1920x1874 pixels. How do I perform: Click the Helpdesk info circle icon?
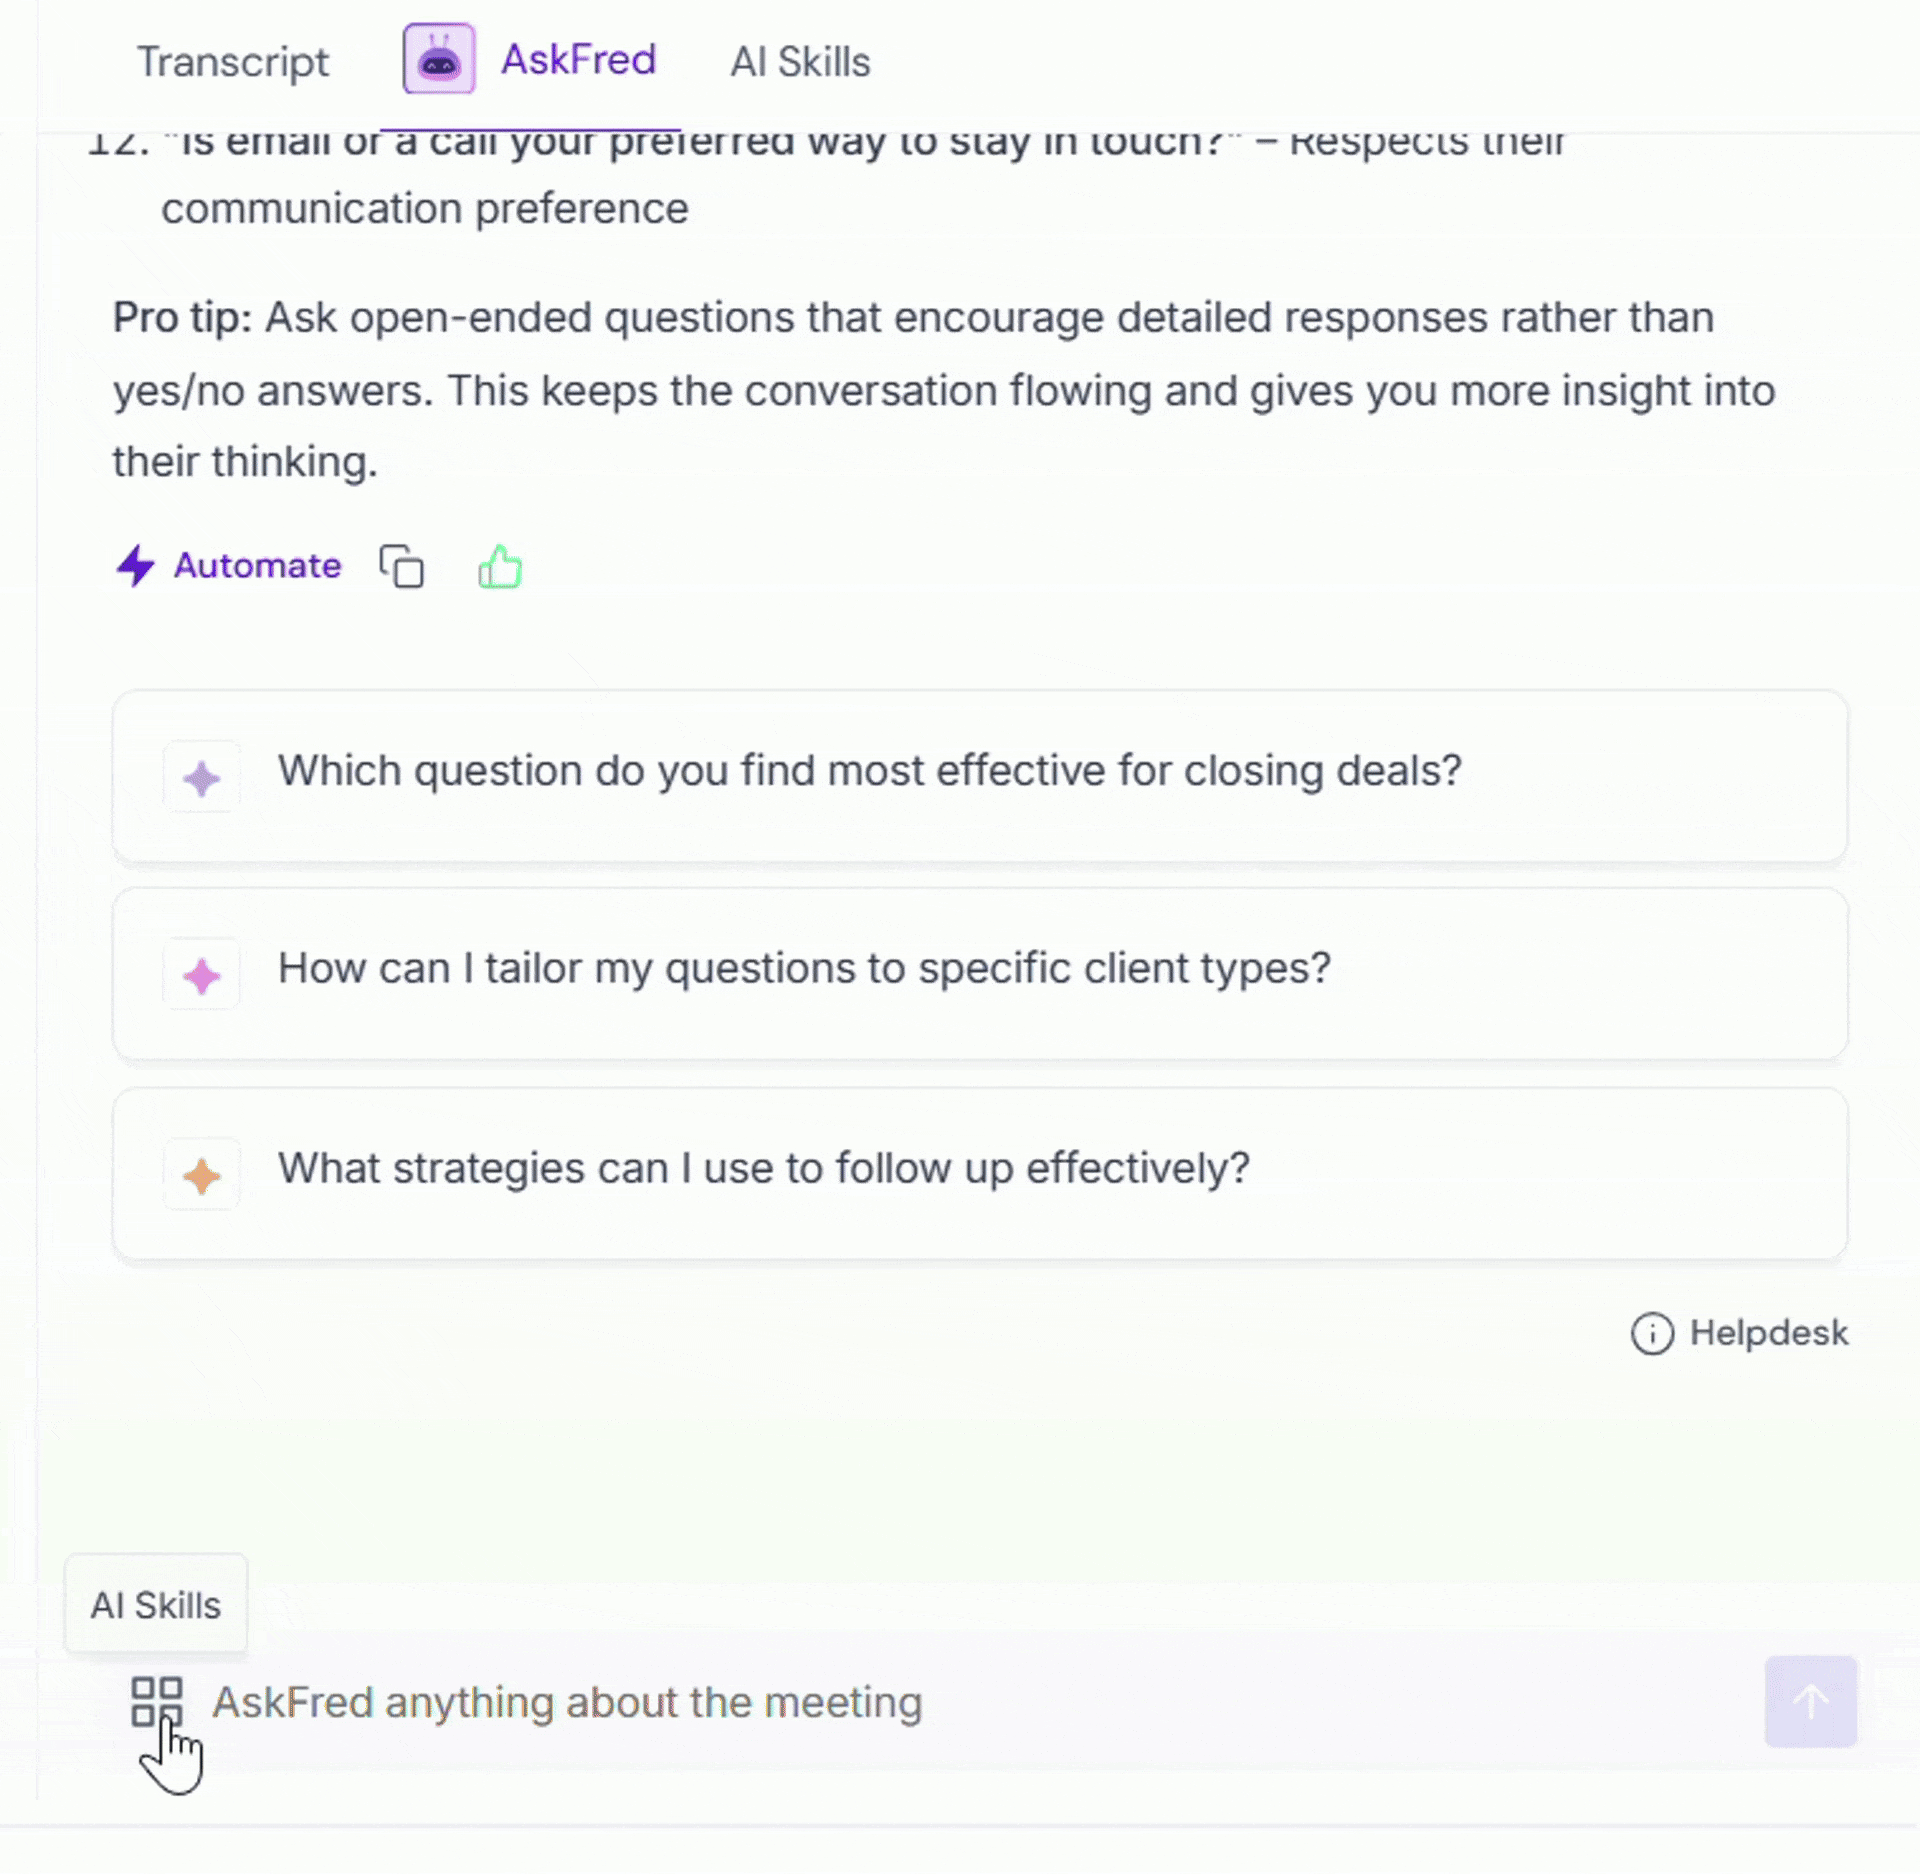tap(1652, 1334)
